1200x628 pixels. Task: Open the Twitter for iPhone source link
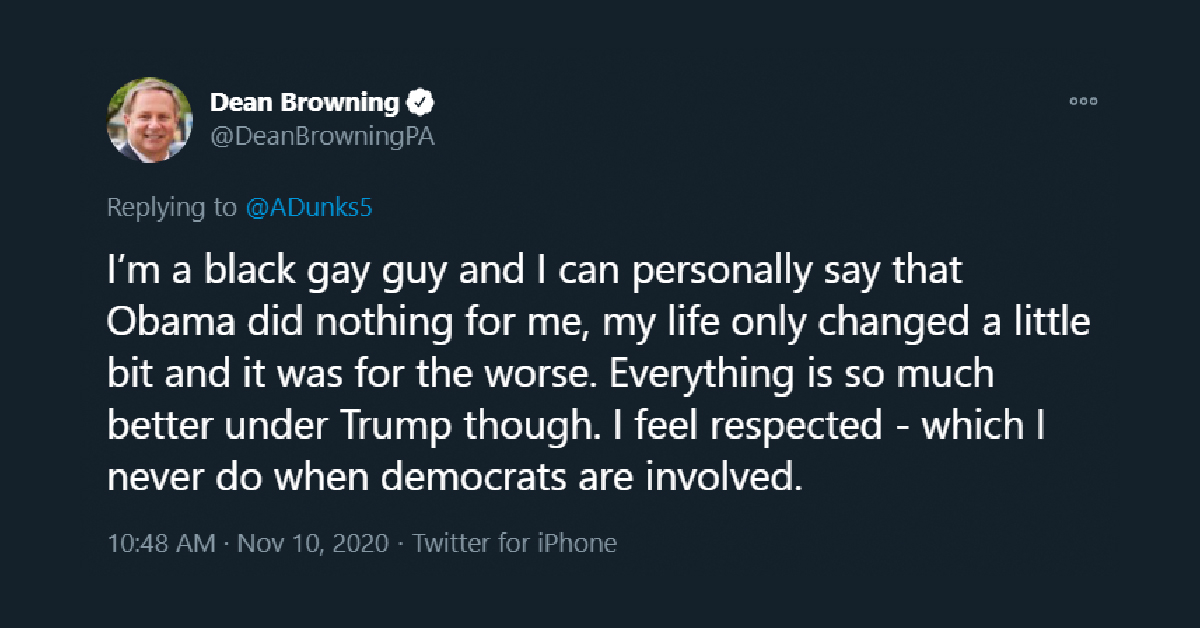click(x=514, y=543)
